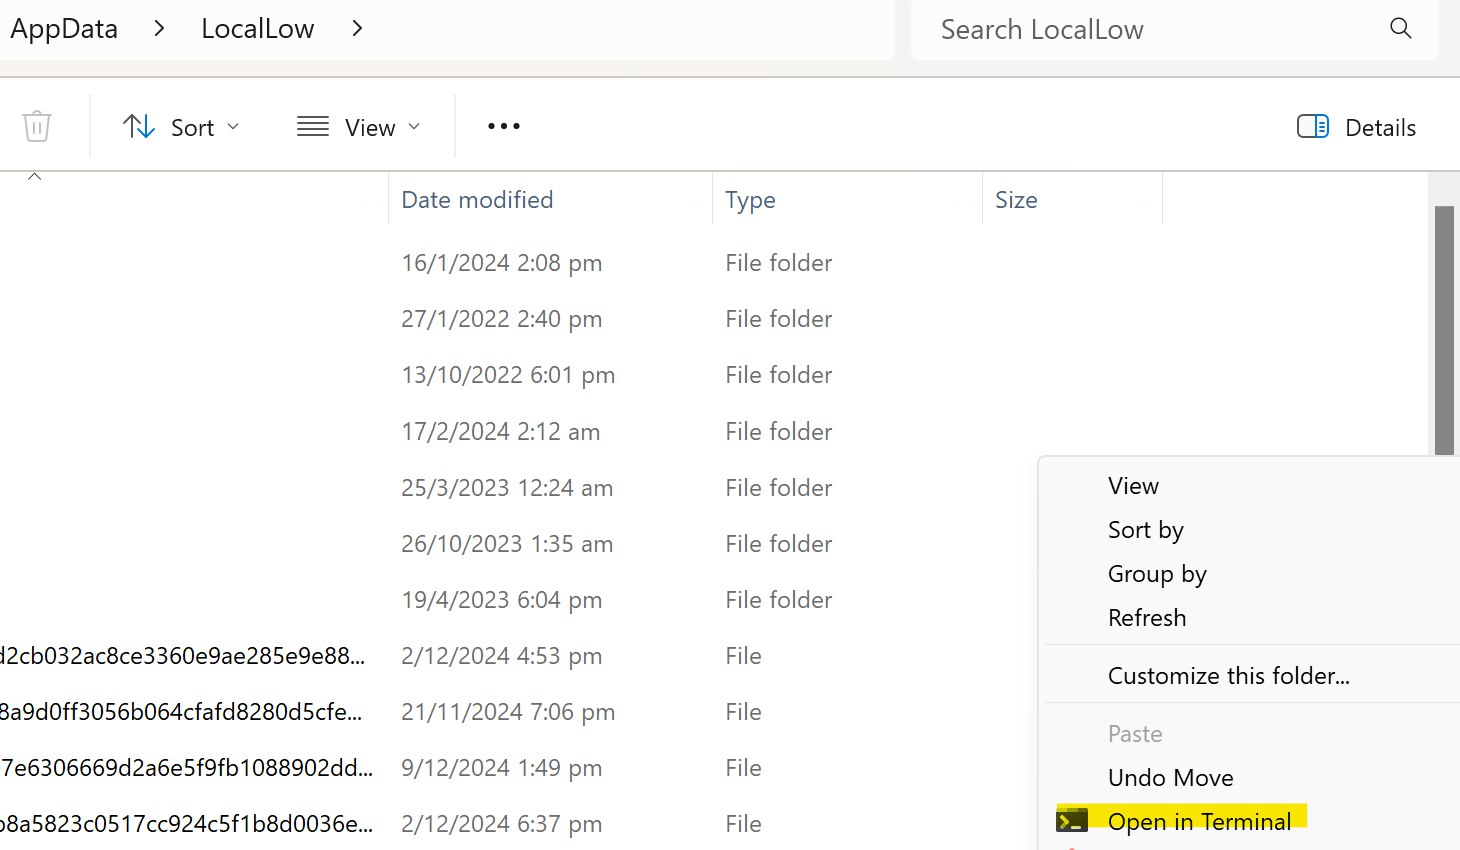
Task: Click the Terminal icon in context menu
Action: (x=1072, y=822)
